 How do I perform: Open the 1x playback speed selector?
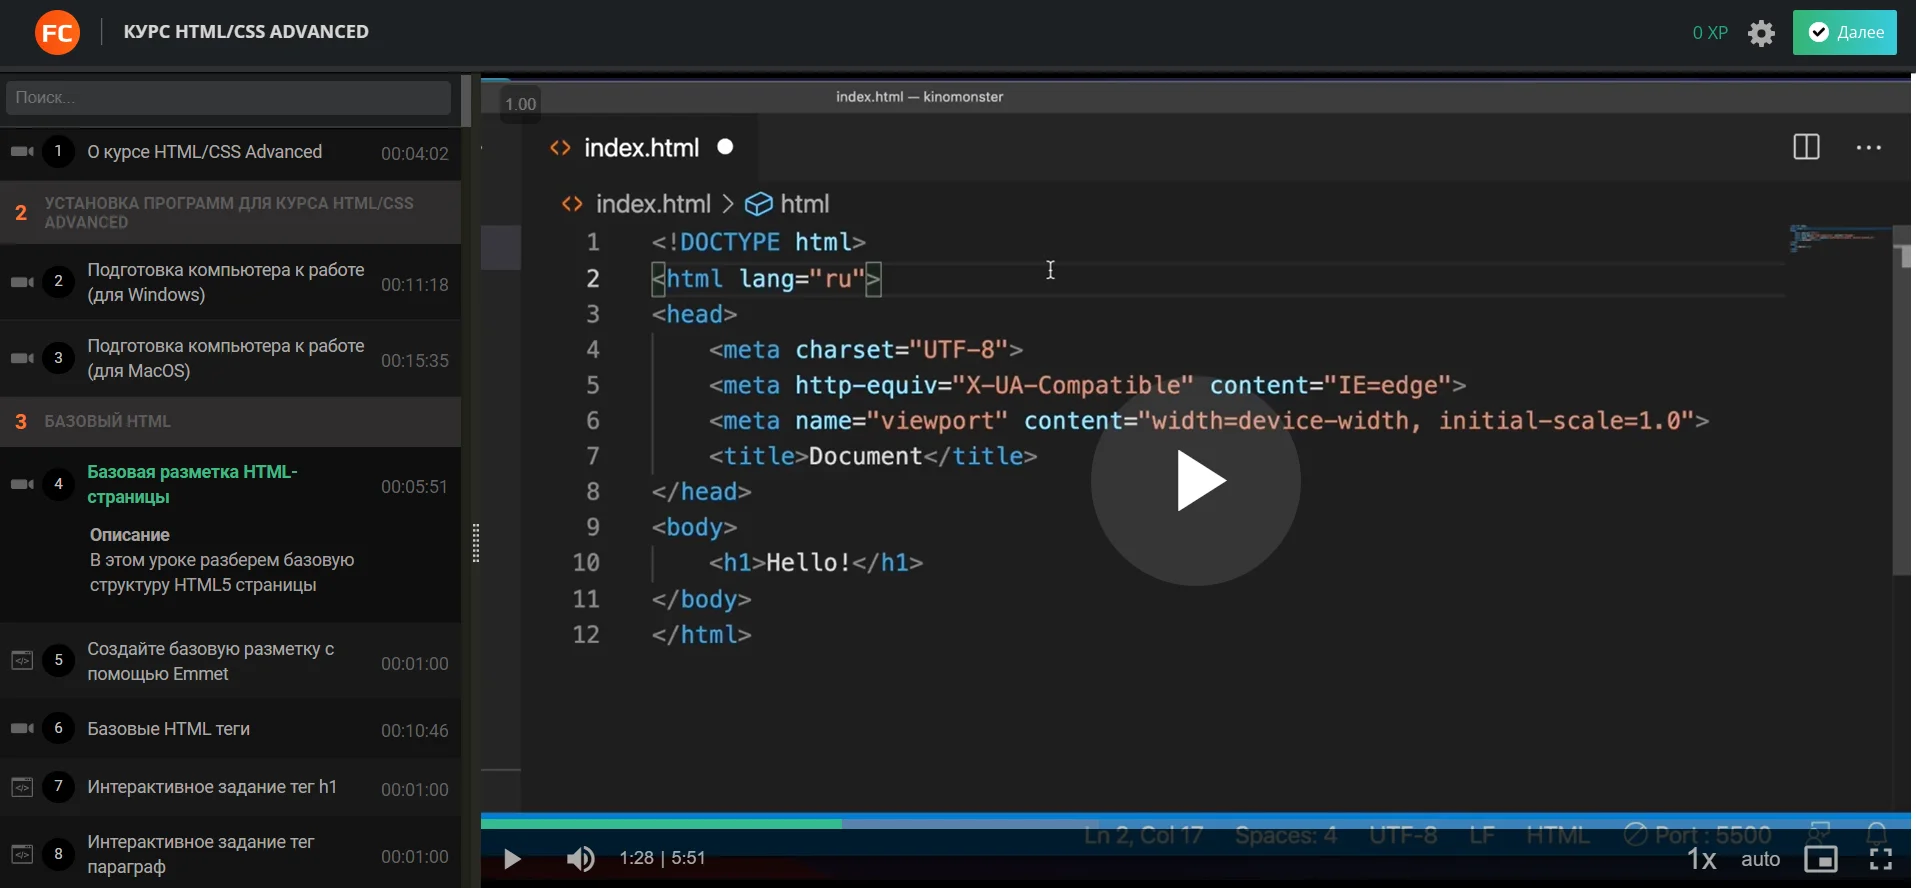coord(1701,859)
